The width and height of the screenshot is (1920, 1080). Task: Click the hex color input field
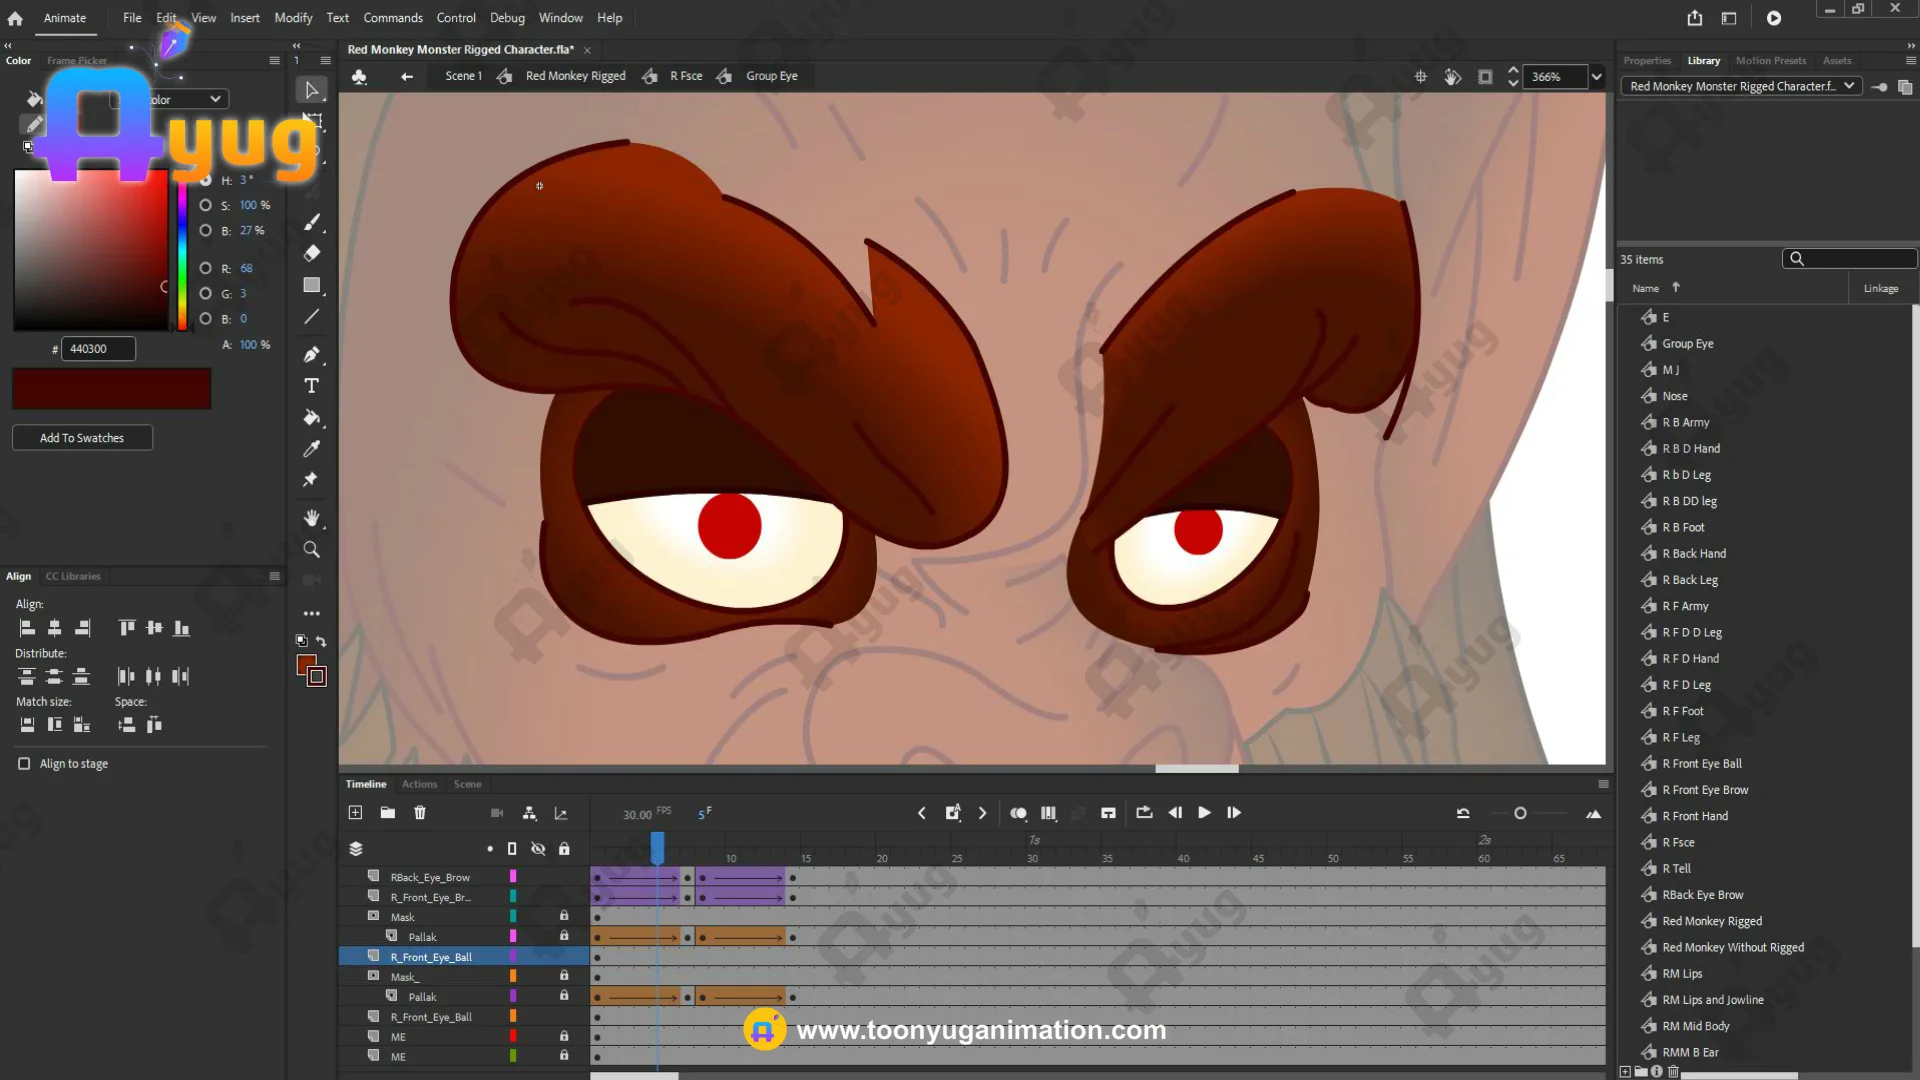point(98,349)
